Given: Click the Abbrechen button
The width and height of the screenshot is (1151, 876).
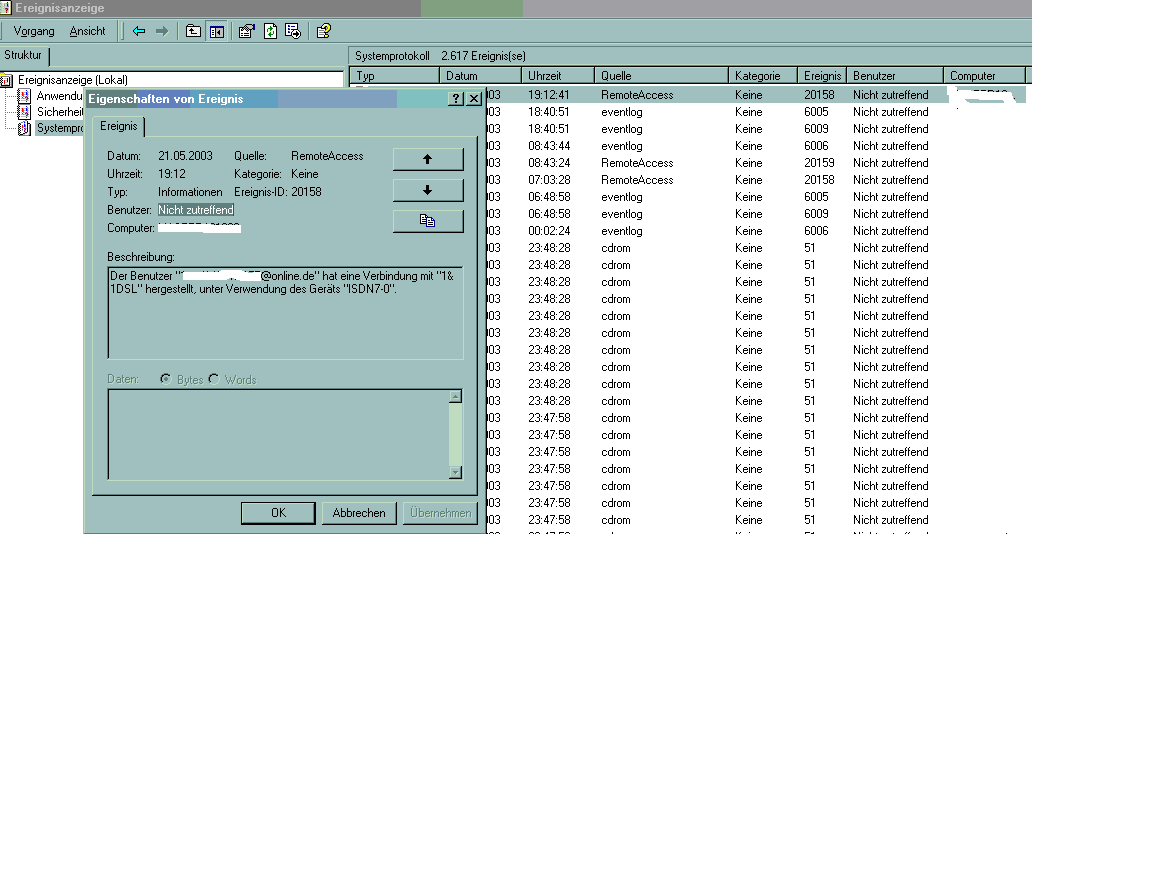Looking at the screenshot, I should (359, 513).
